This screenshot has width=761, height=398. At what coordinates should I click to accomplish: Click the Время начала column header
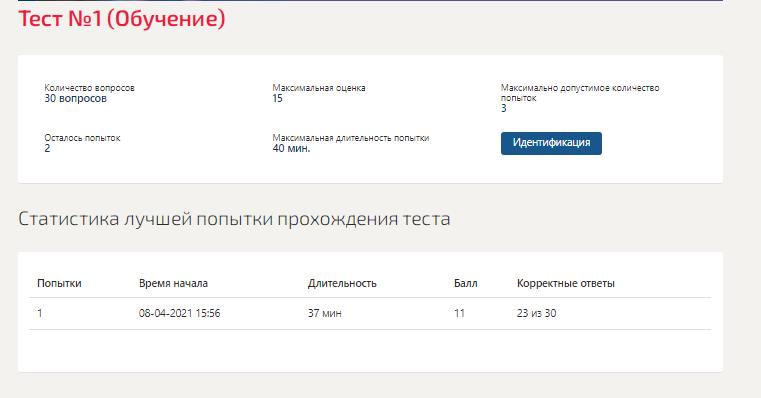click(173, 283)
